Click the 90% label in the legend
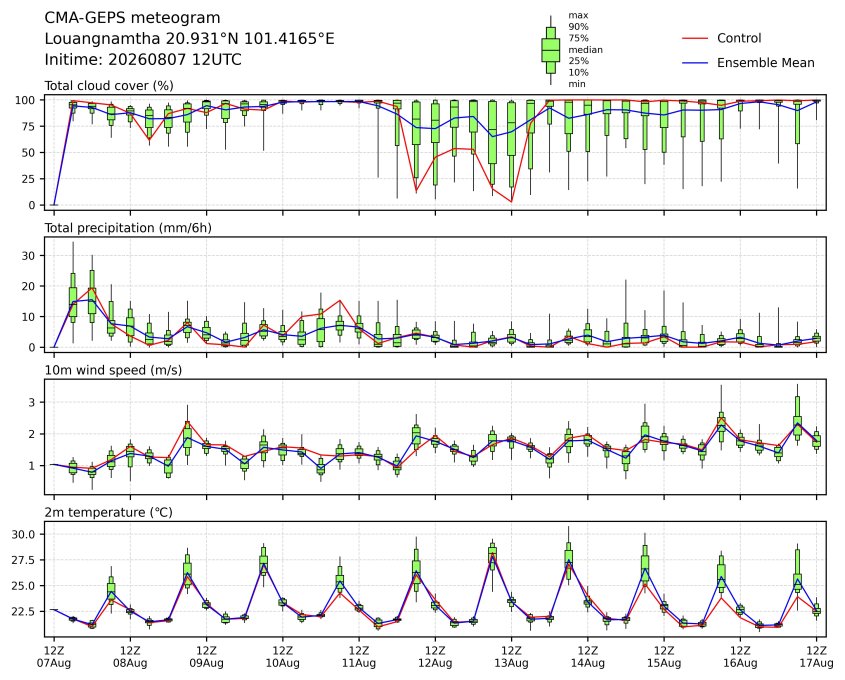Screen dimensions: 845x680 578,27
